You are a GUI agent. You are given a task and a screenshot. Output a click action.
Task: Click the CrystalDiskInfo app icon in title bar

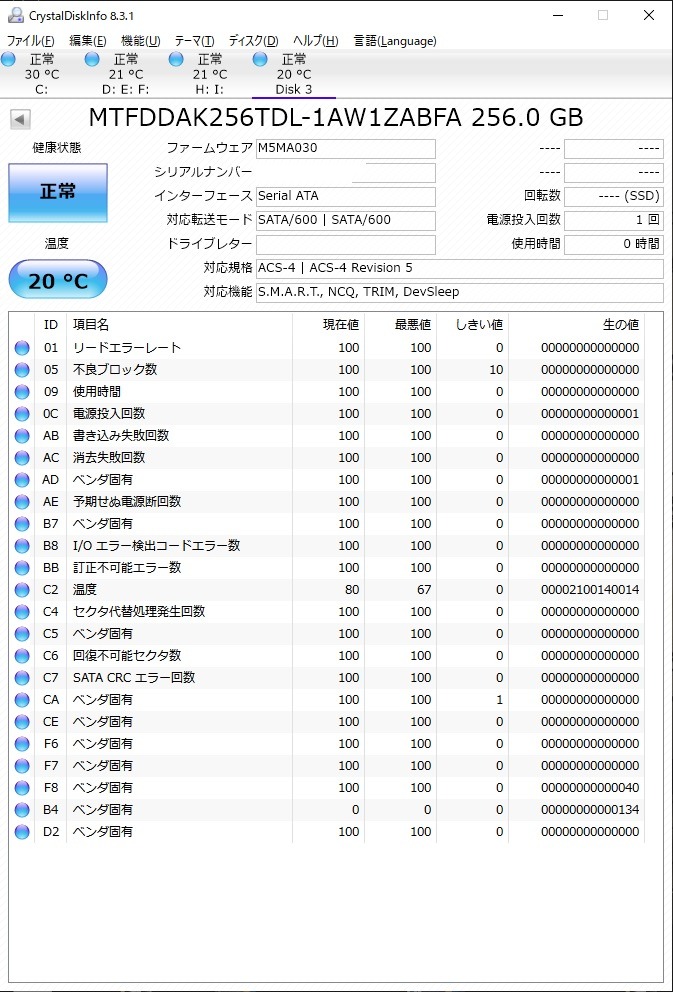(x=16, y=15)
